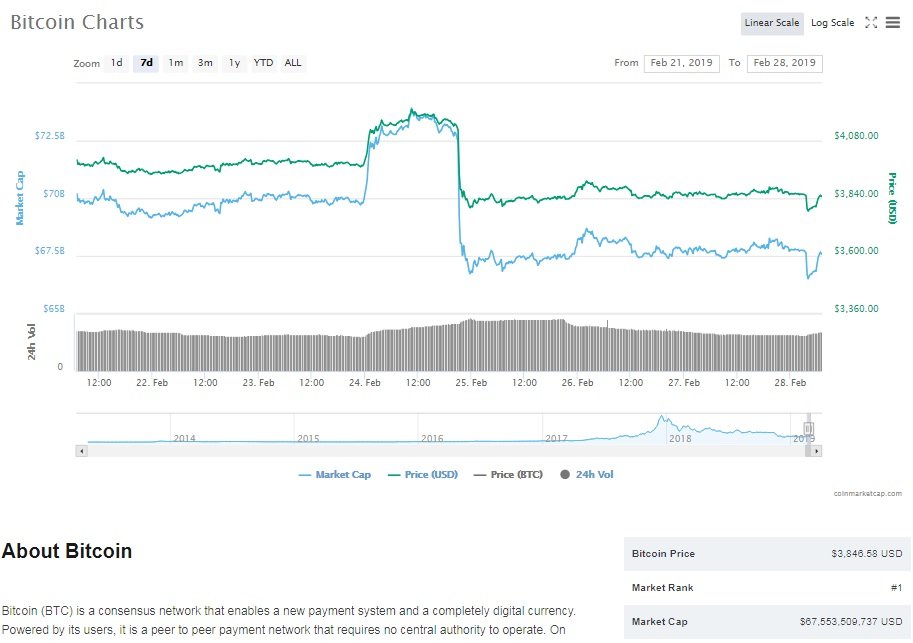913x643 pixels.
Task: Toggle 24h Vol series in legend
Action: point(587,475)
